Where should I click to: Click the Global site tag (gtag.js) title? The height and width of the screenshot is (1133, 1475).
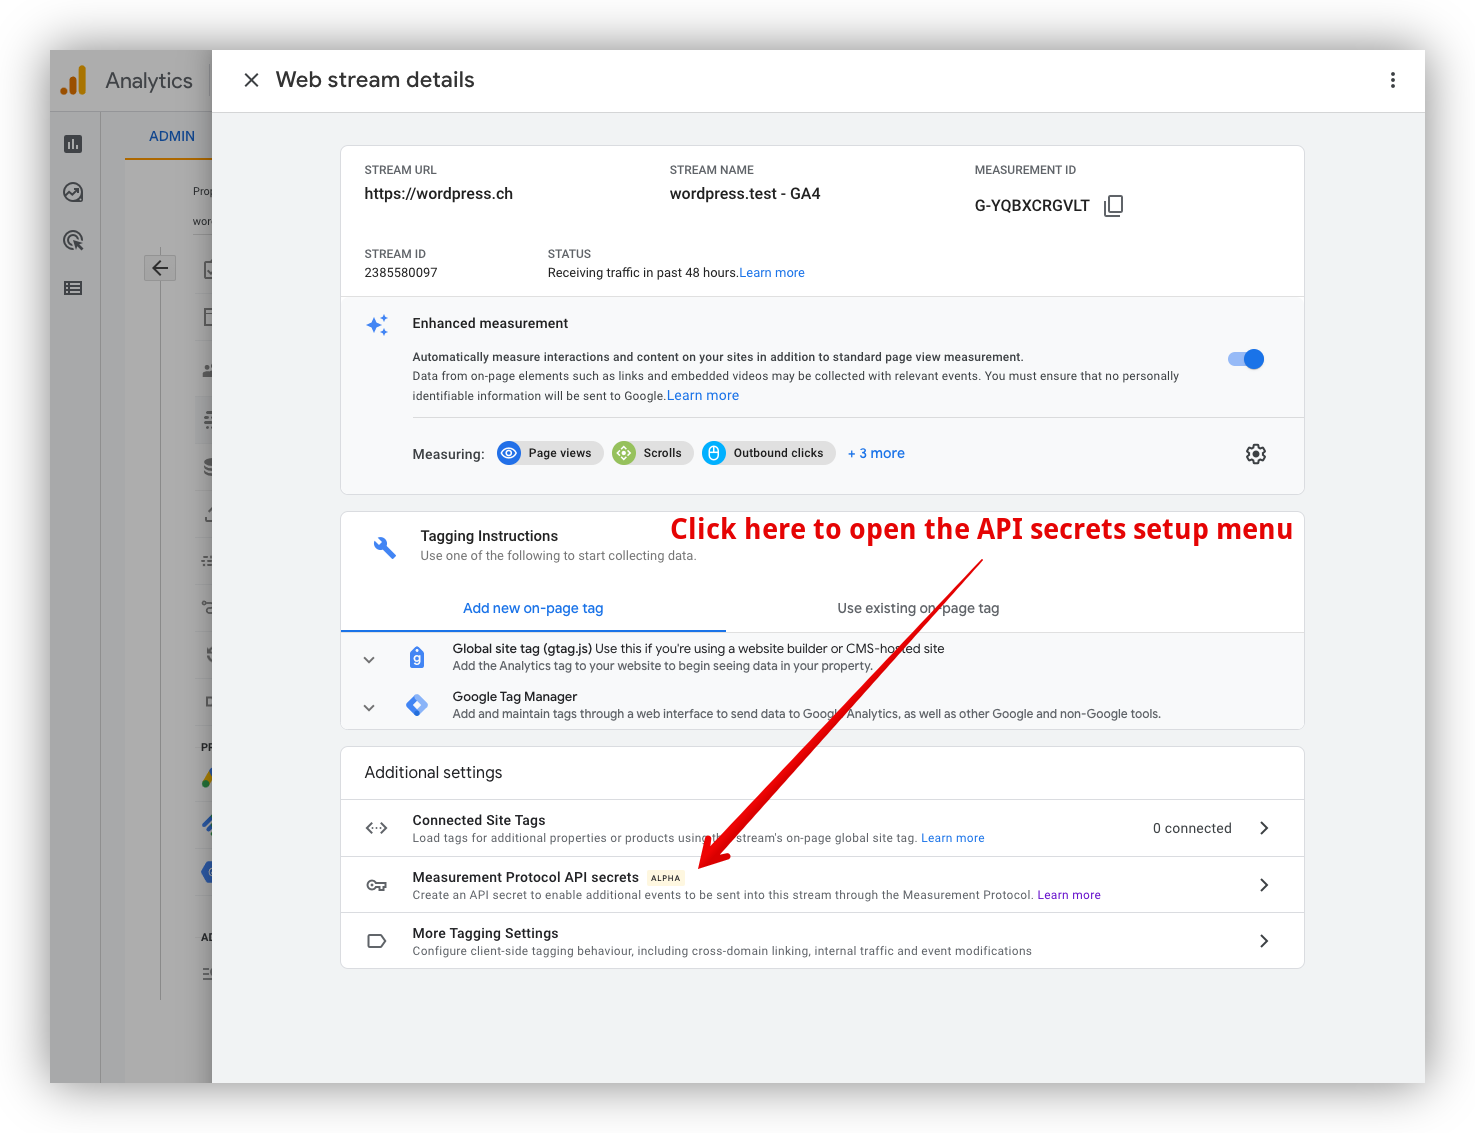(522, 649)
